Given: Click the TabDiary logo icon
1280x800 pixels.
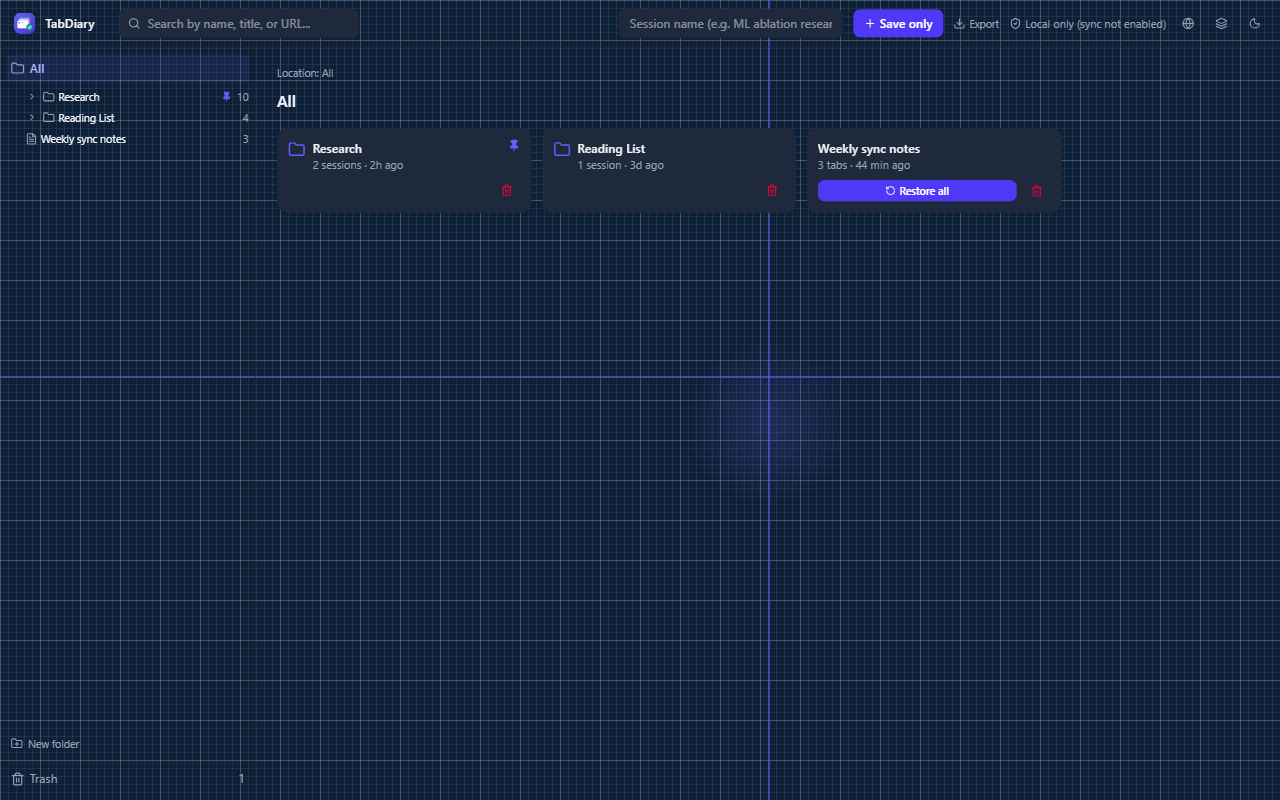Looking at the screenshot, I should coord(24,23).
